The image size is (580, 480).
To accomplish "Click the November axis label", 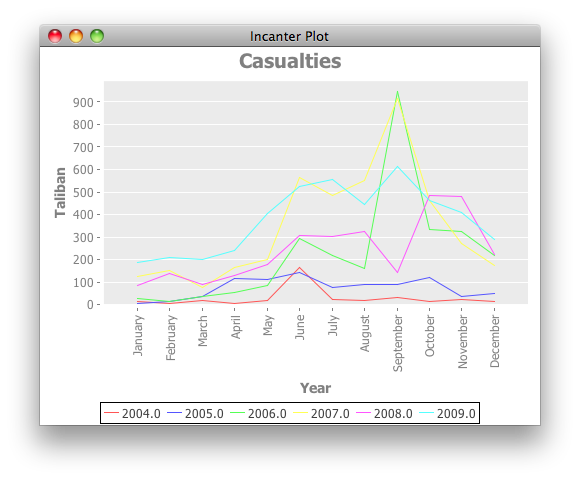I will (462, 342).
